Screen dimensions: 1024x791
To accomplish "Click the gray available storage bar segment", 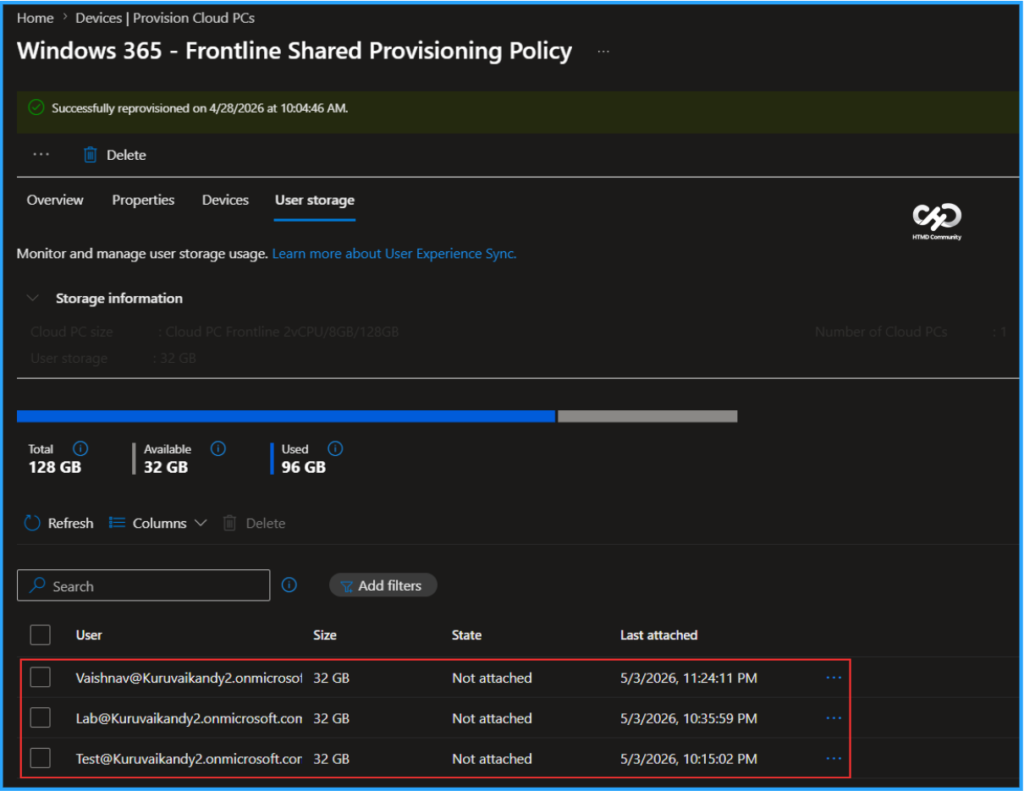I will tap(647, 416).
